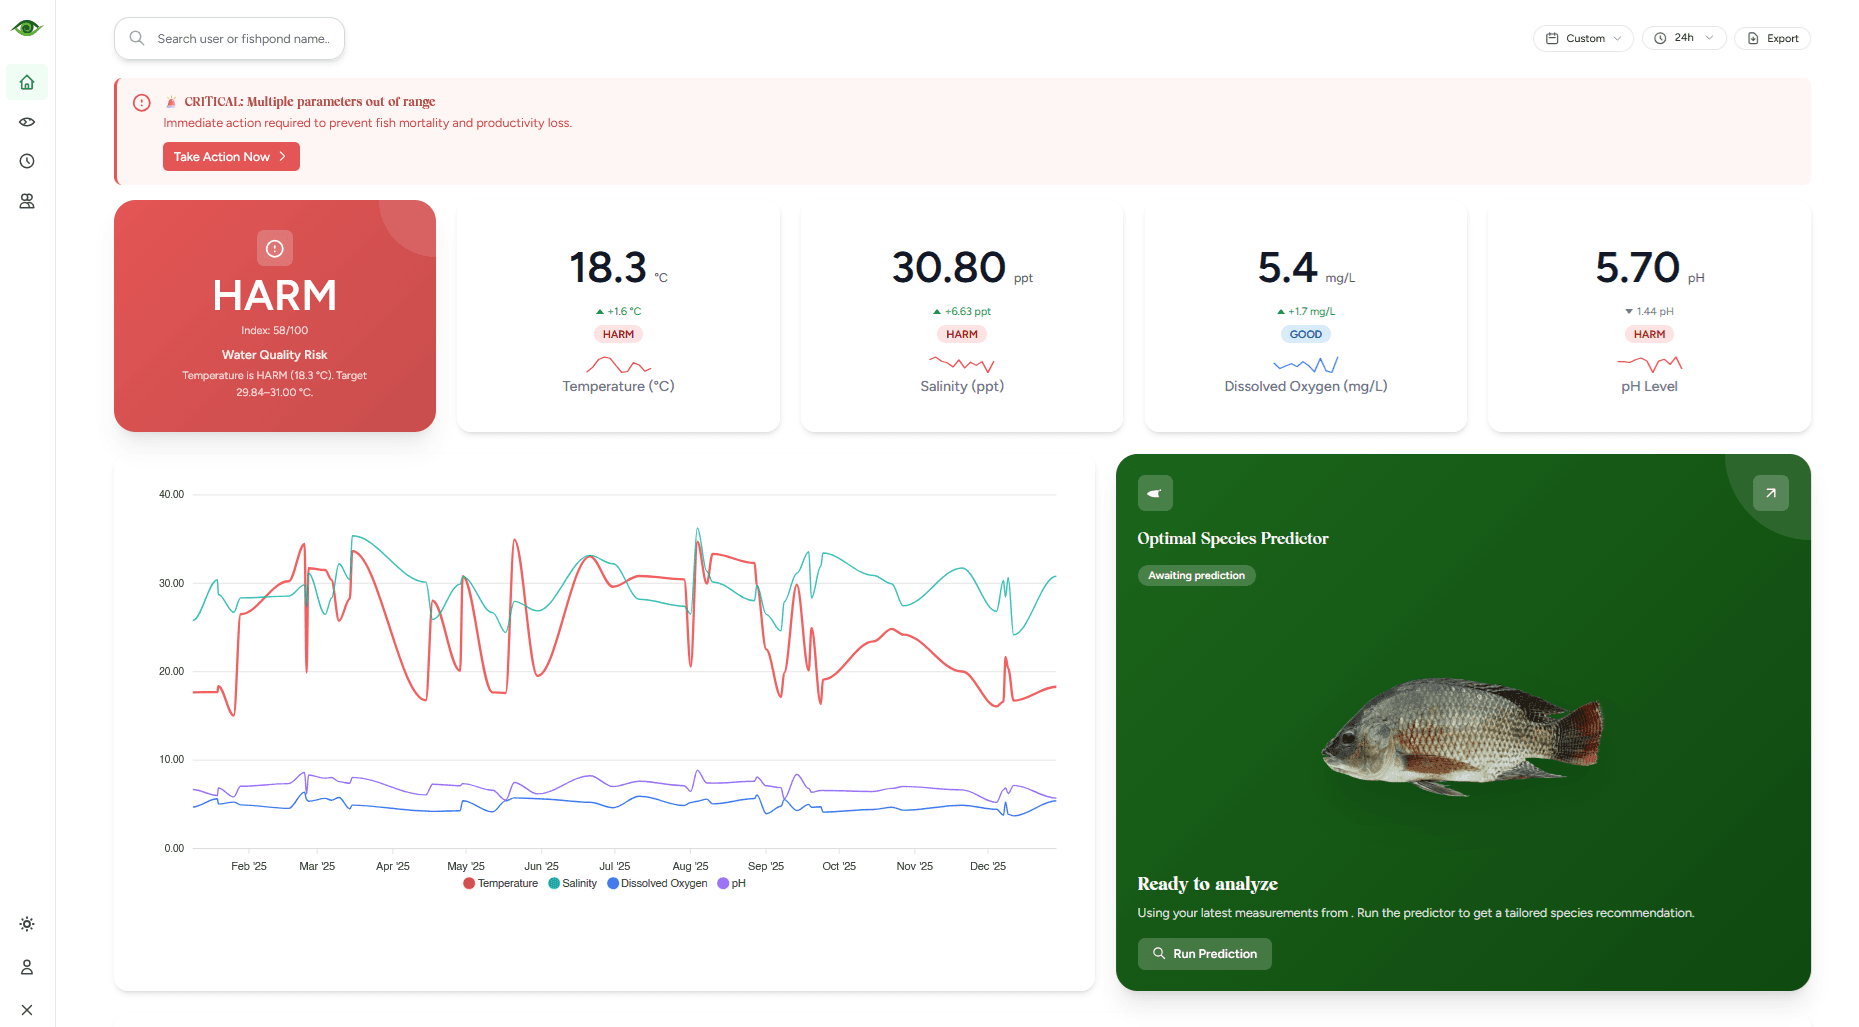Click the Run Prediction button

point(1204,954)
